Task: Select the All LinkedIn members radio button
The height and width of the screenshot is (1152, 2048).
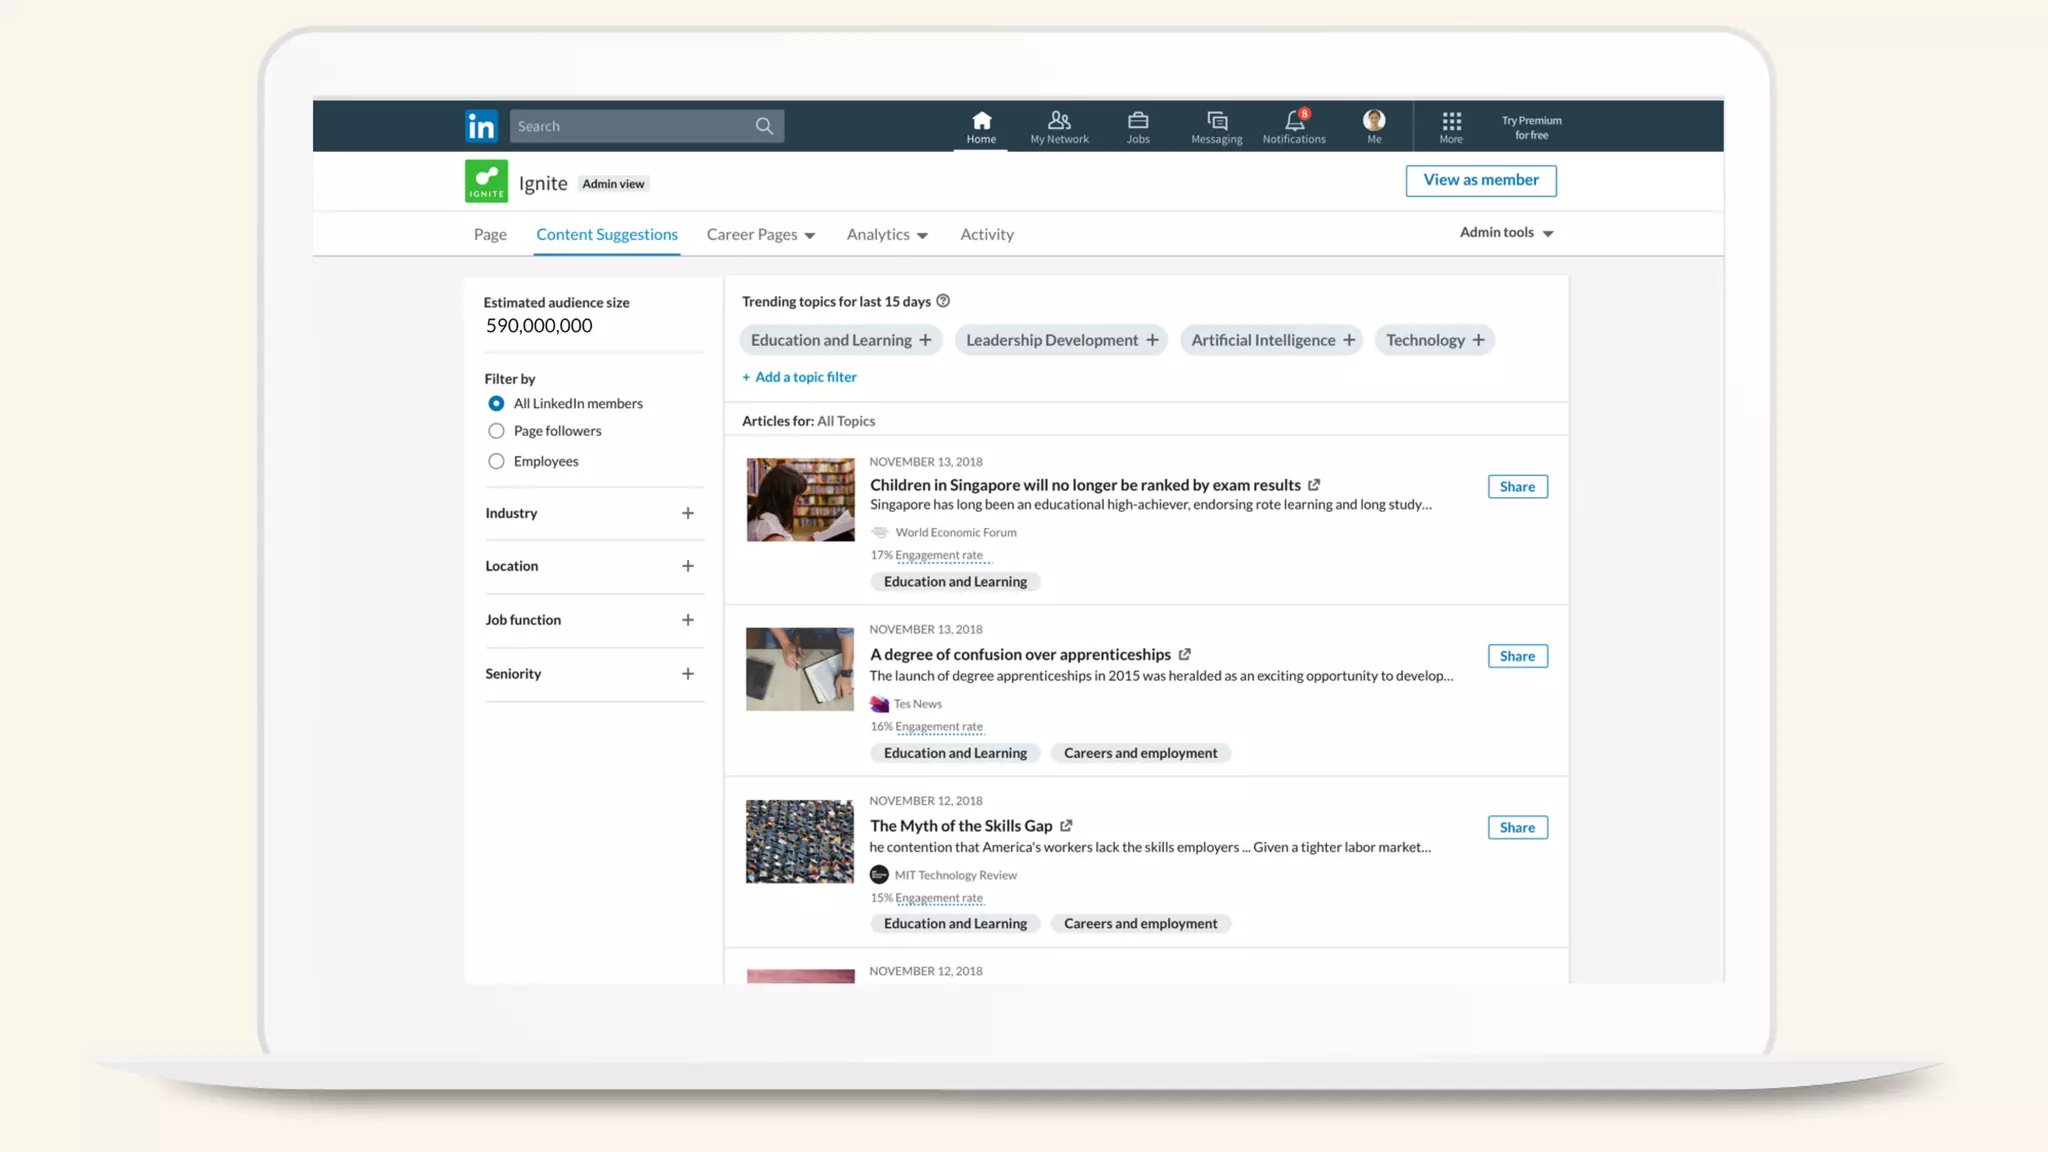Action: 496,404
